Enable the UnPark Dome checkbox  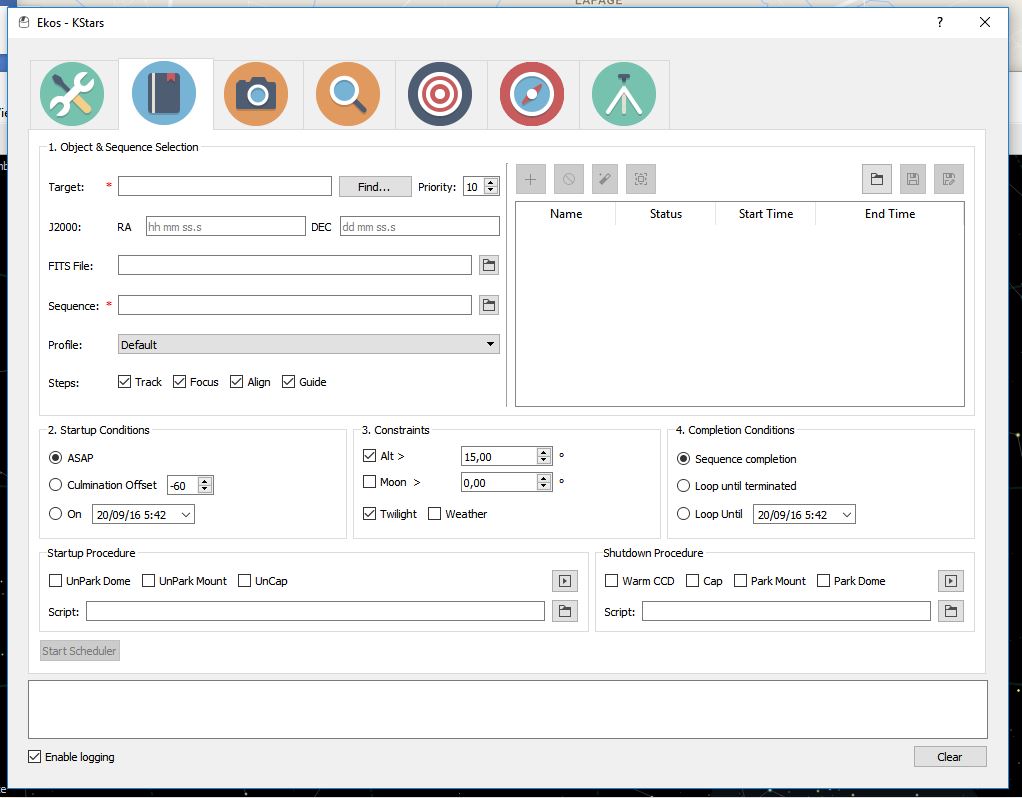[x=55, y=580]
